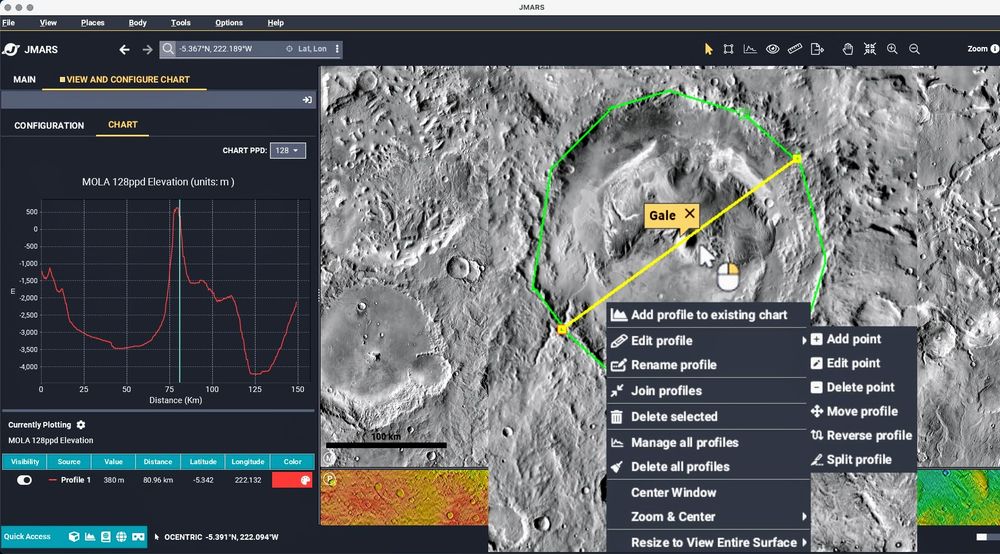Open the search bar kebab menu

tap(337, 48)
